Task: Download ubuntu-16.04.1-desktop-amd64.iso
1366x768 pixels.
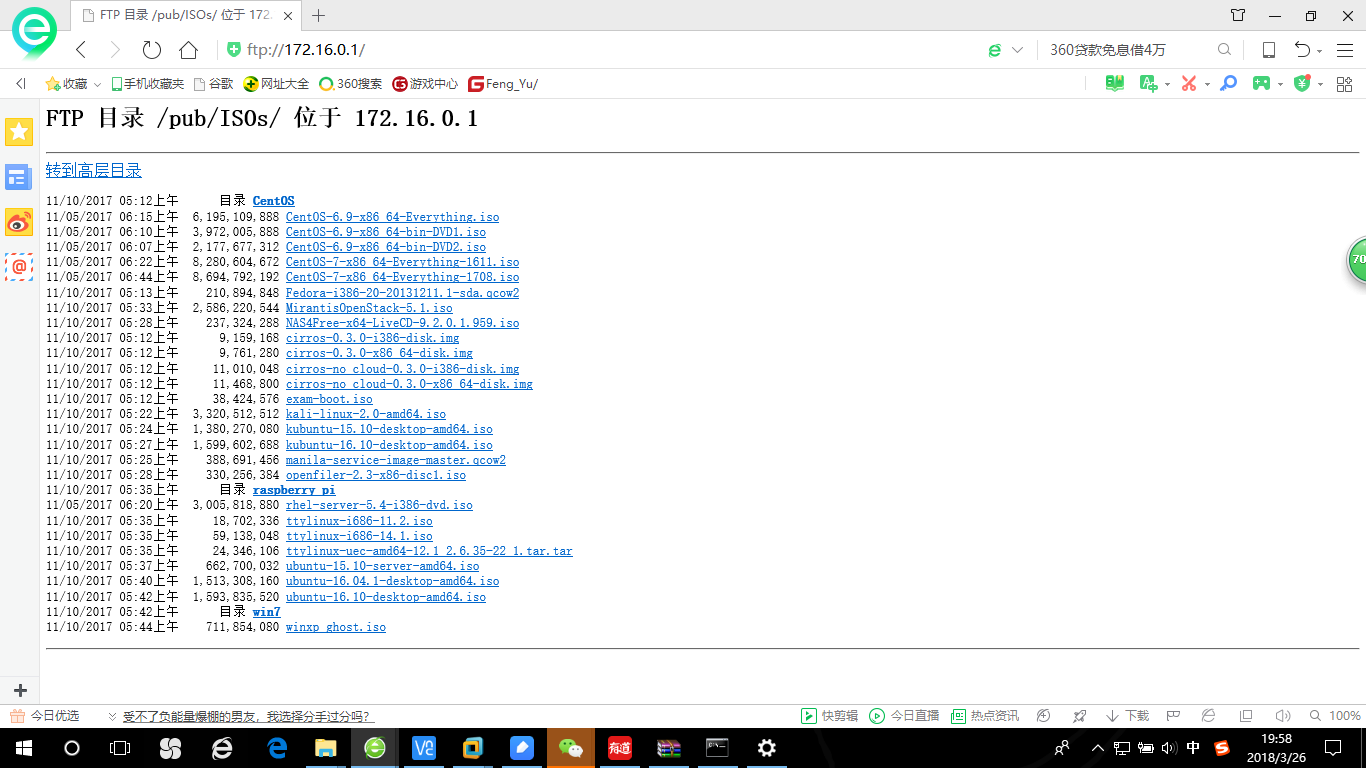Action: tap(392, 581)
